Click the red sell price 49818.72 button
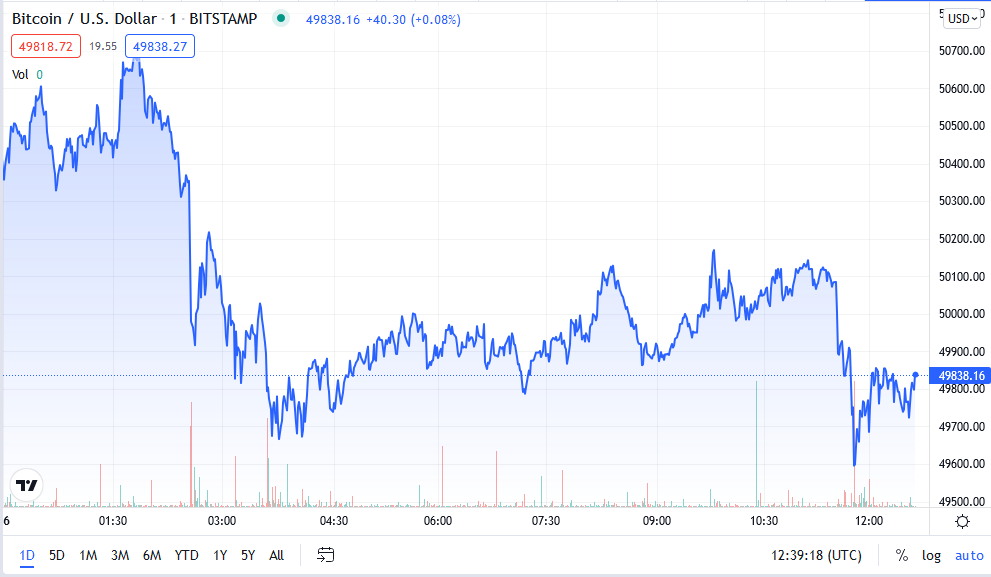Image resolution: width=991 pixels, height=577 pixels. pos(44,46)
